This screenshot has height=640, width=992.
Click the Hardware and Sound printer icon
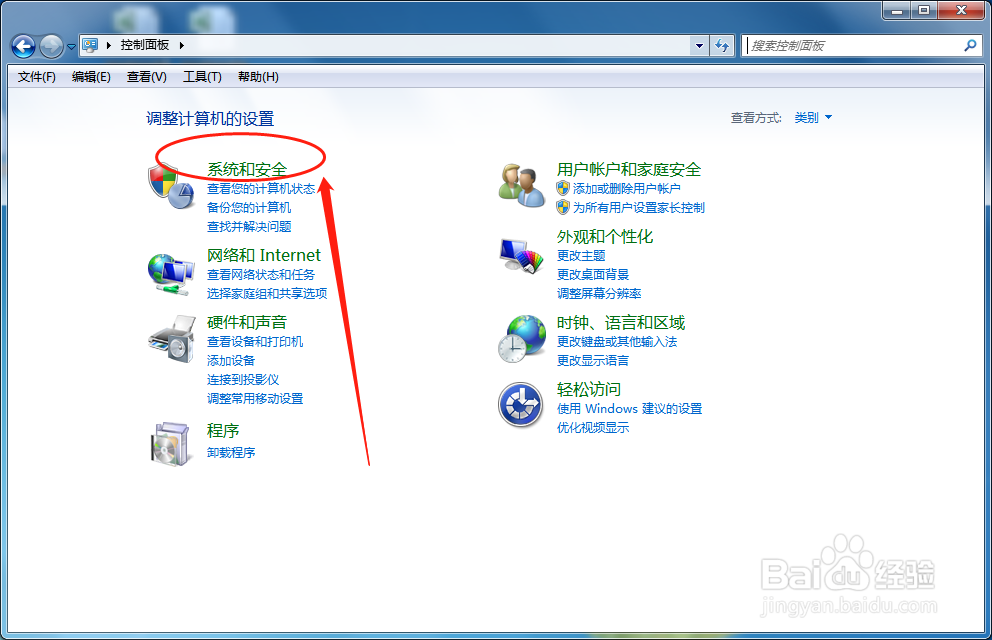point(171,339)
